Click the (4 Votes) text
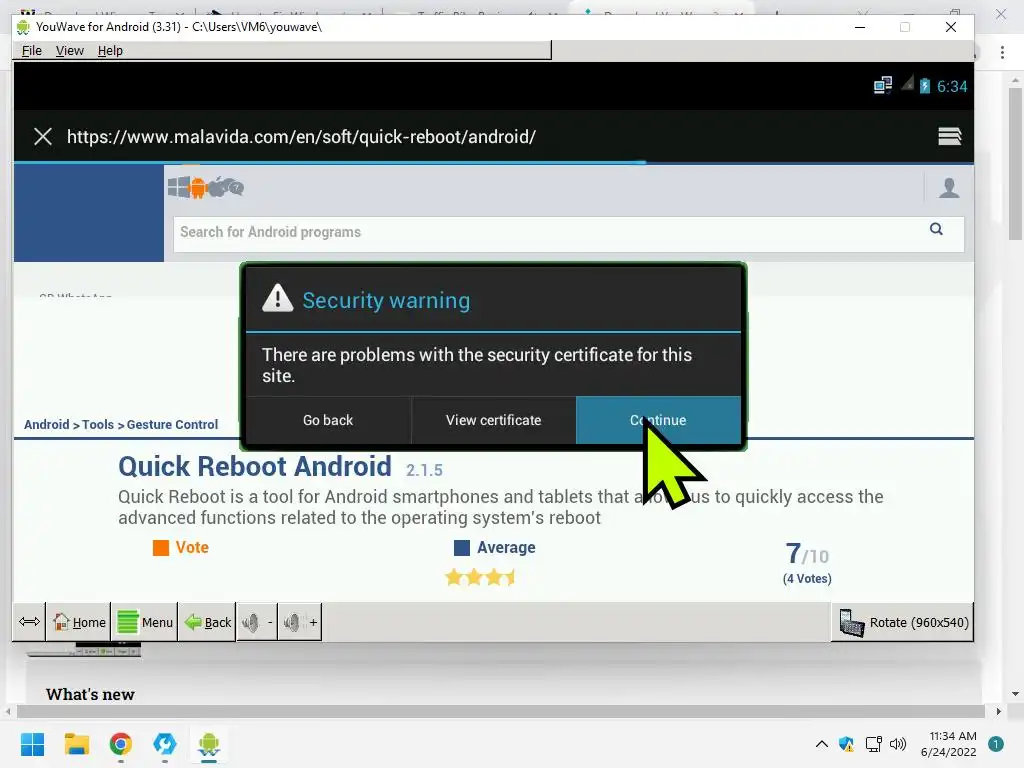This screenshot has height=768, width=1024. (807, 579)
